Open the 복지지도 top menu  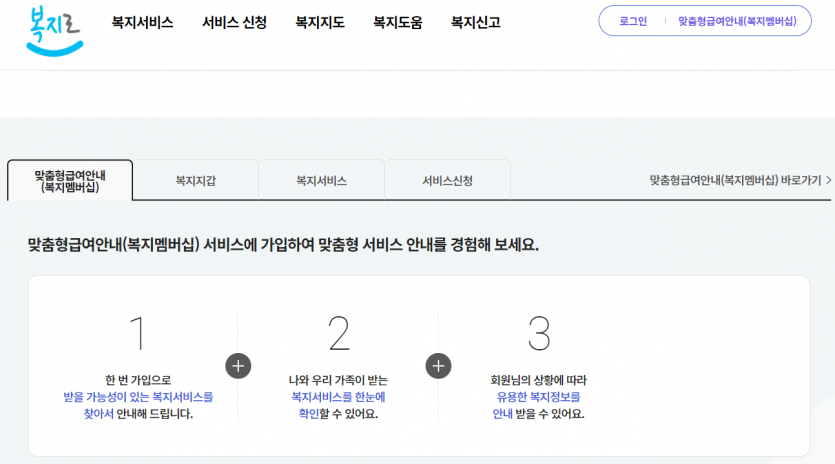(x=320, y=22)
